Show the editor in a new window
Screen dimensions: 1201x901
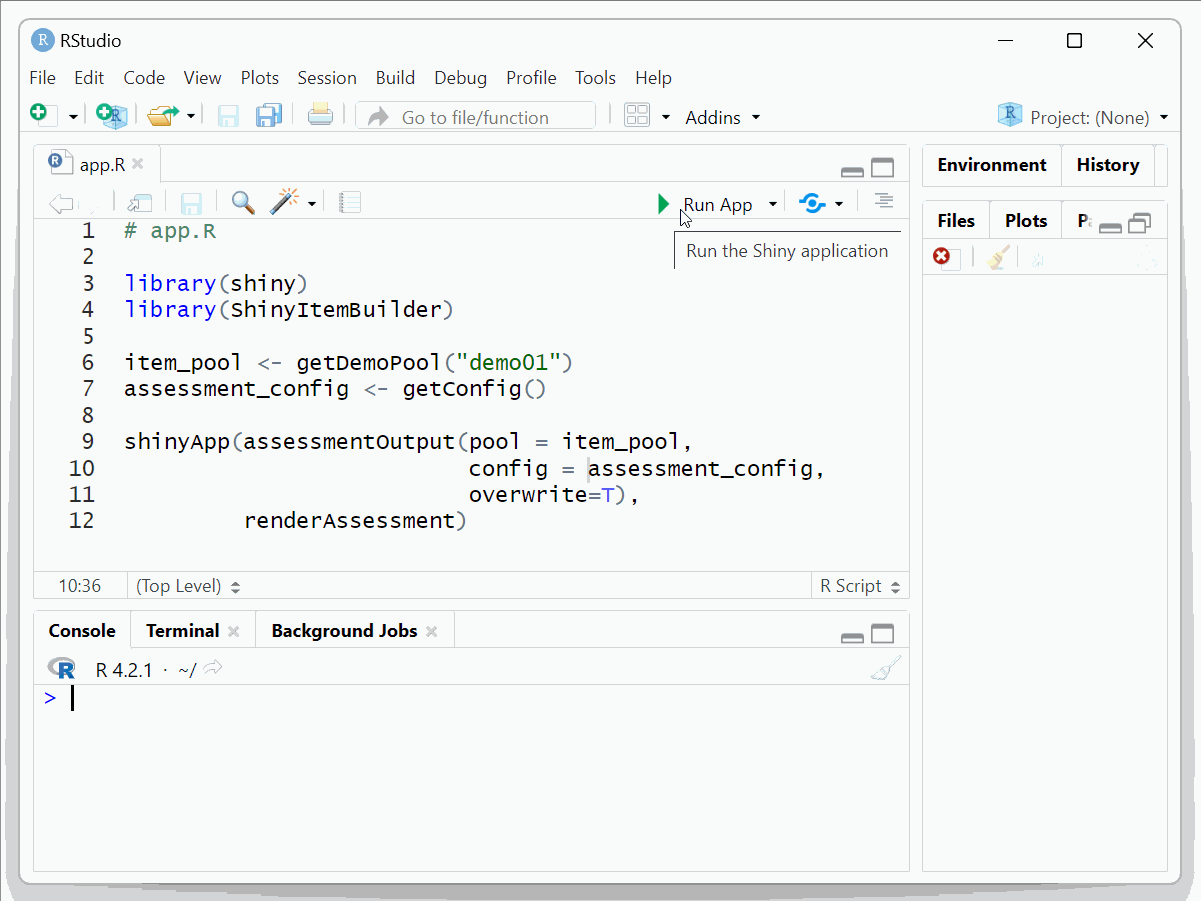[x=140, y=203]
